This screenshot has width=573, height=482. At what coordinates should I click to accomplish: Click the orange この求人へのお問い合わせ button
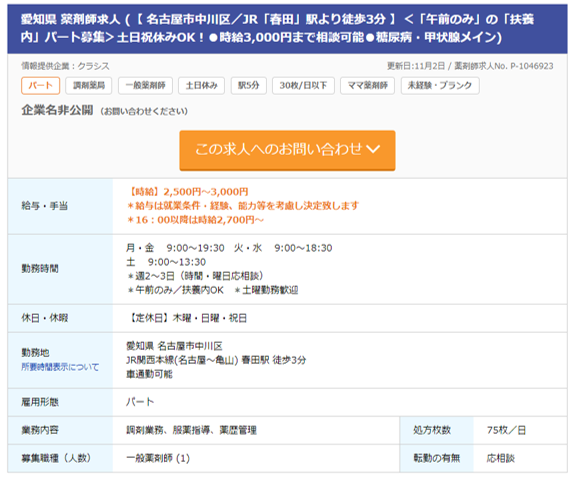tap(287, 150)
